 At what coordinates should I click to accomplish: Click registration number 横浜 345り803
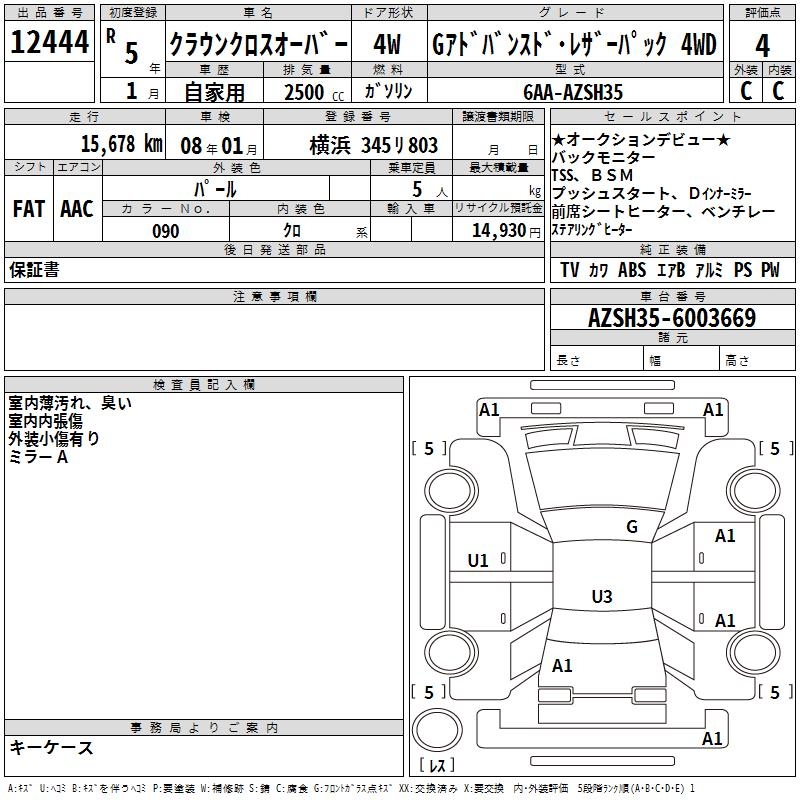(373, 145)
